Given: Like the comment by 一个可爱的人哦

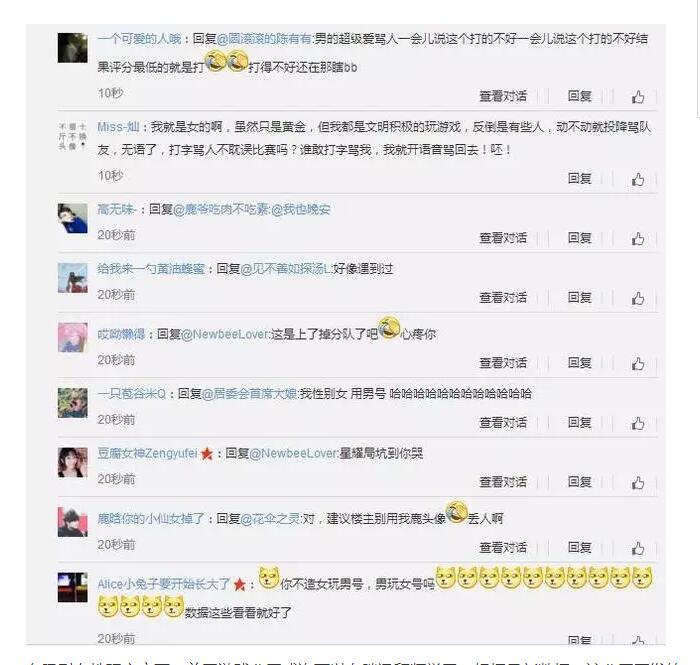Looking at the screenshot, I should [x=638, y=96].
